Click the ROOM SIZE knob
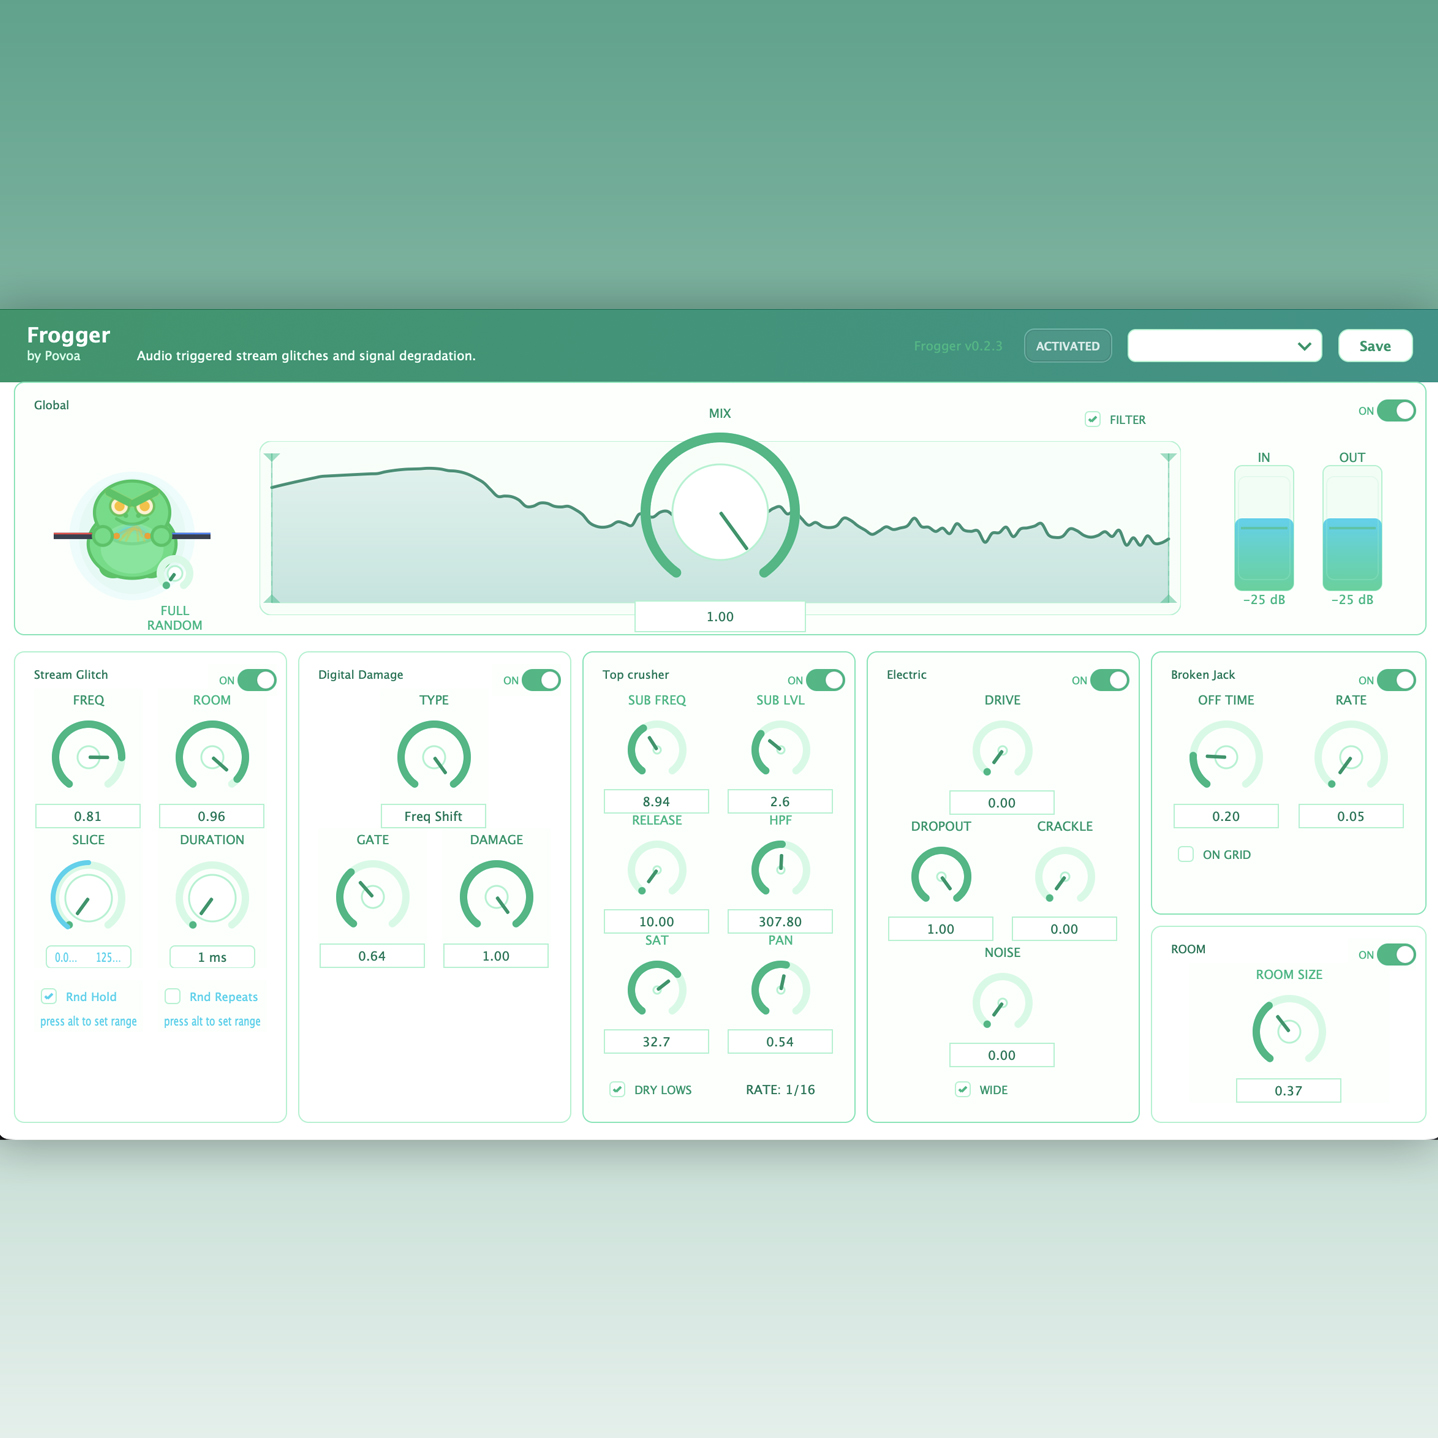The image size is (1438, 1438). point(1288,1031)
